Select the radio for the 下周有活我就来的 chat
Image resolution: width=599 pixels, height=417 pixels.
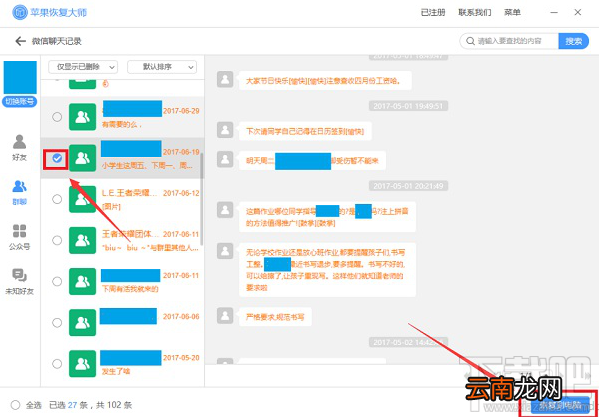tap(57, 281)
